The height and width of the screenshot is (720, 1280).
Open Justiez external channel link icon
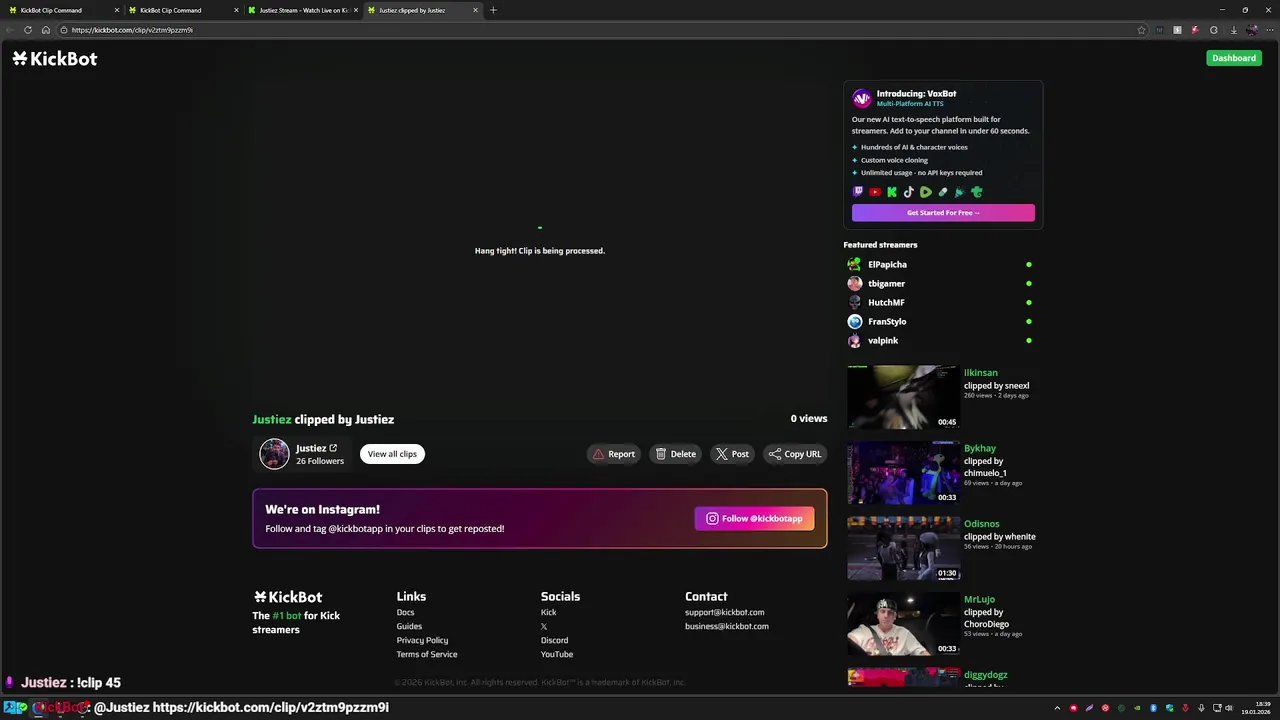pos(333,448)
